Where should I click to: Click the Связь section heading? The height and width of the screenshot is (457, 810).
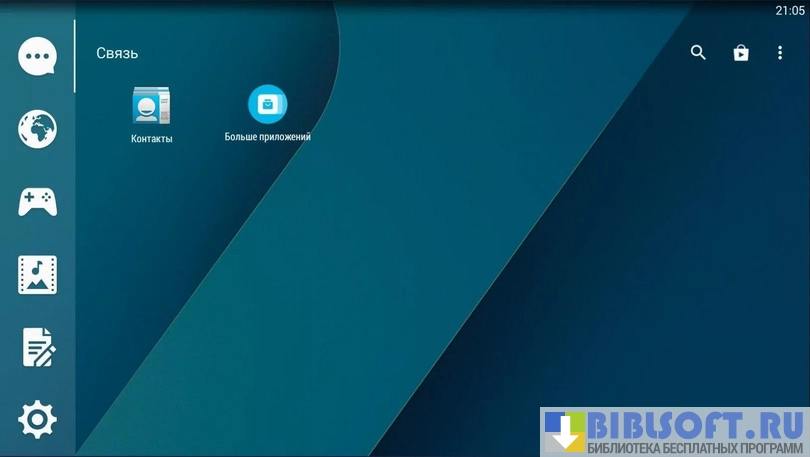click(117, 53)
